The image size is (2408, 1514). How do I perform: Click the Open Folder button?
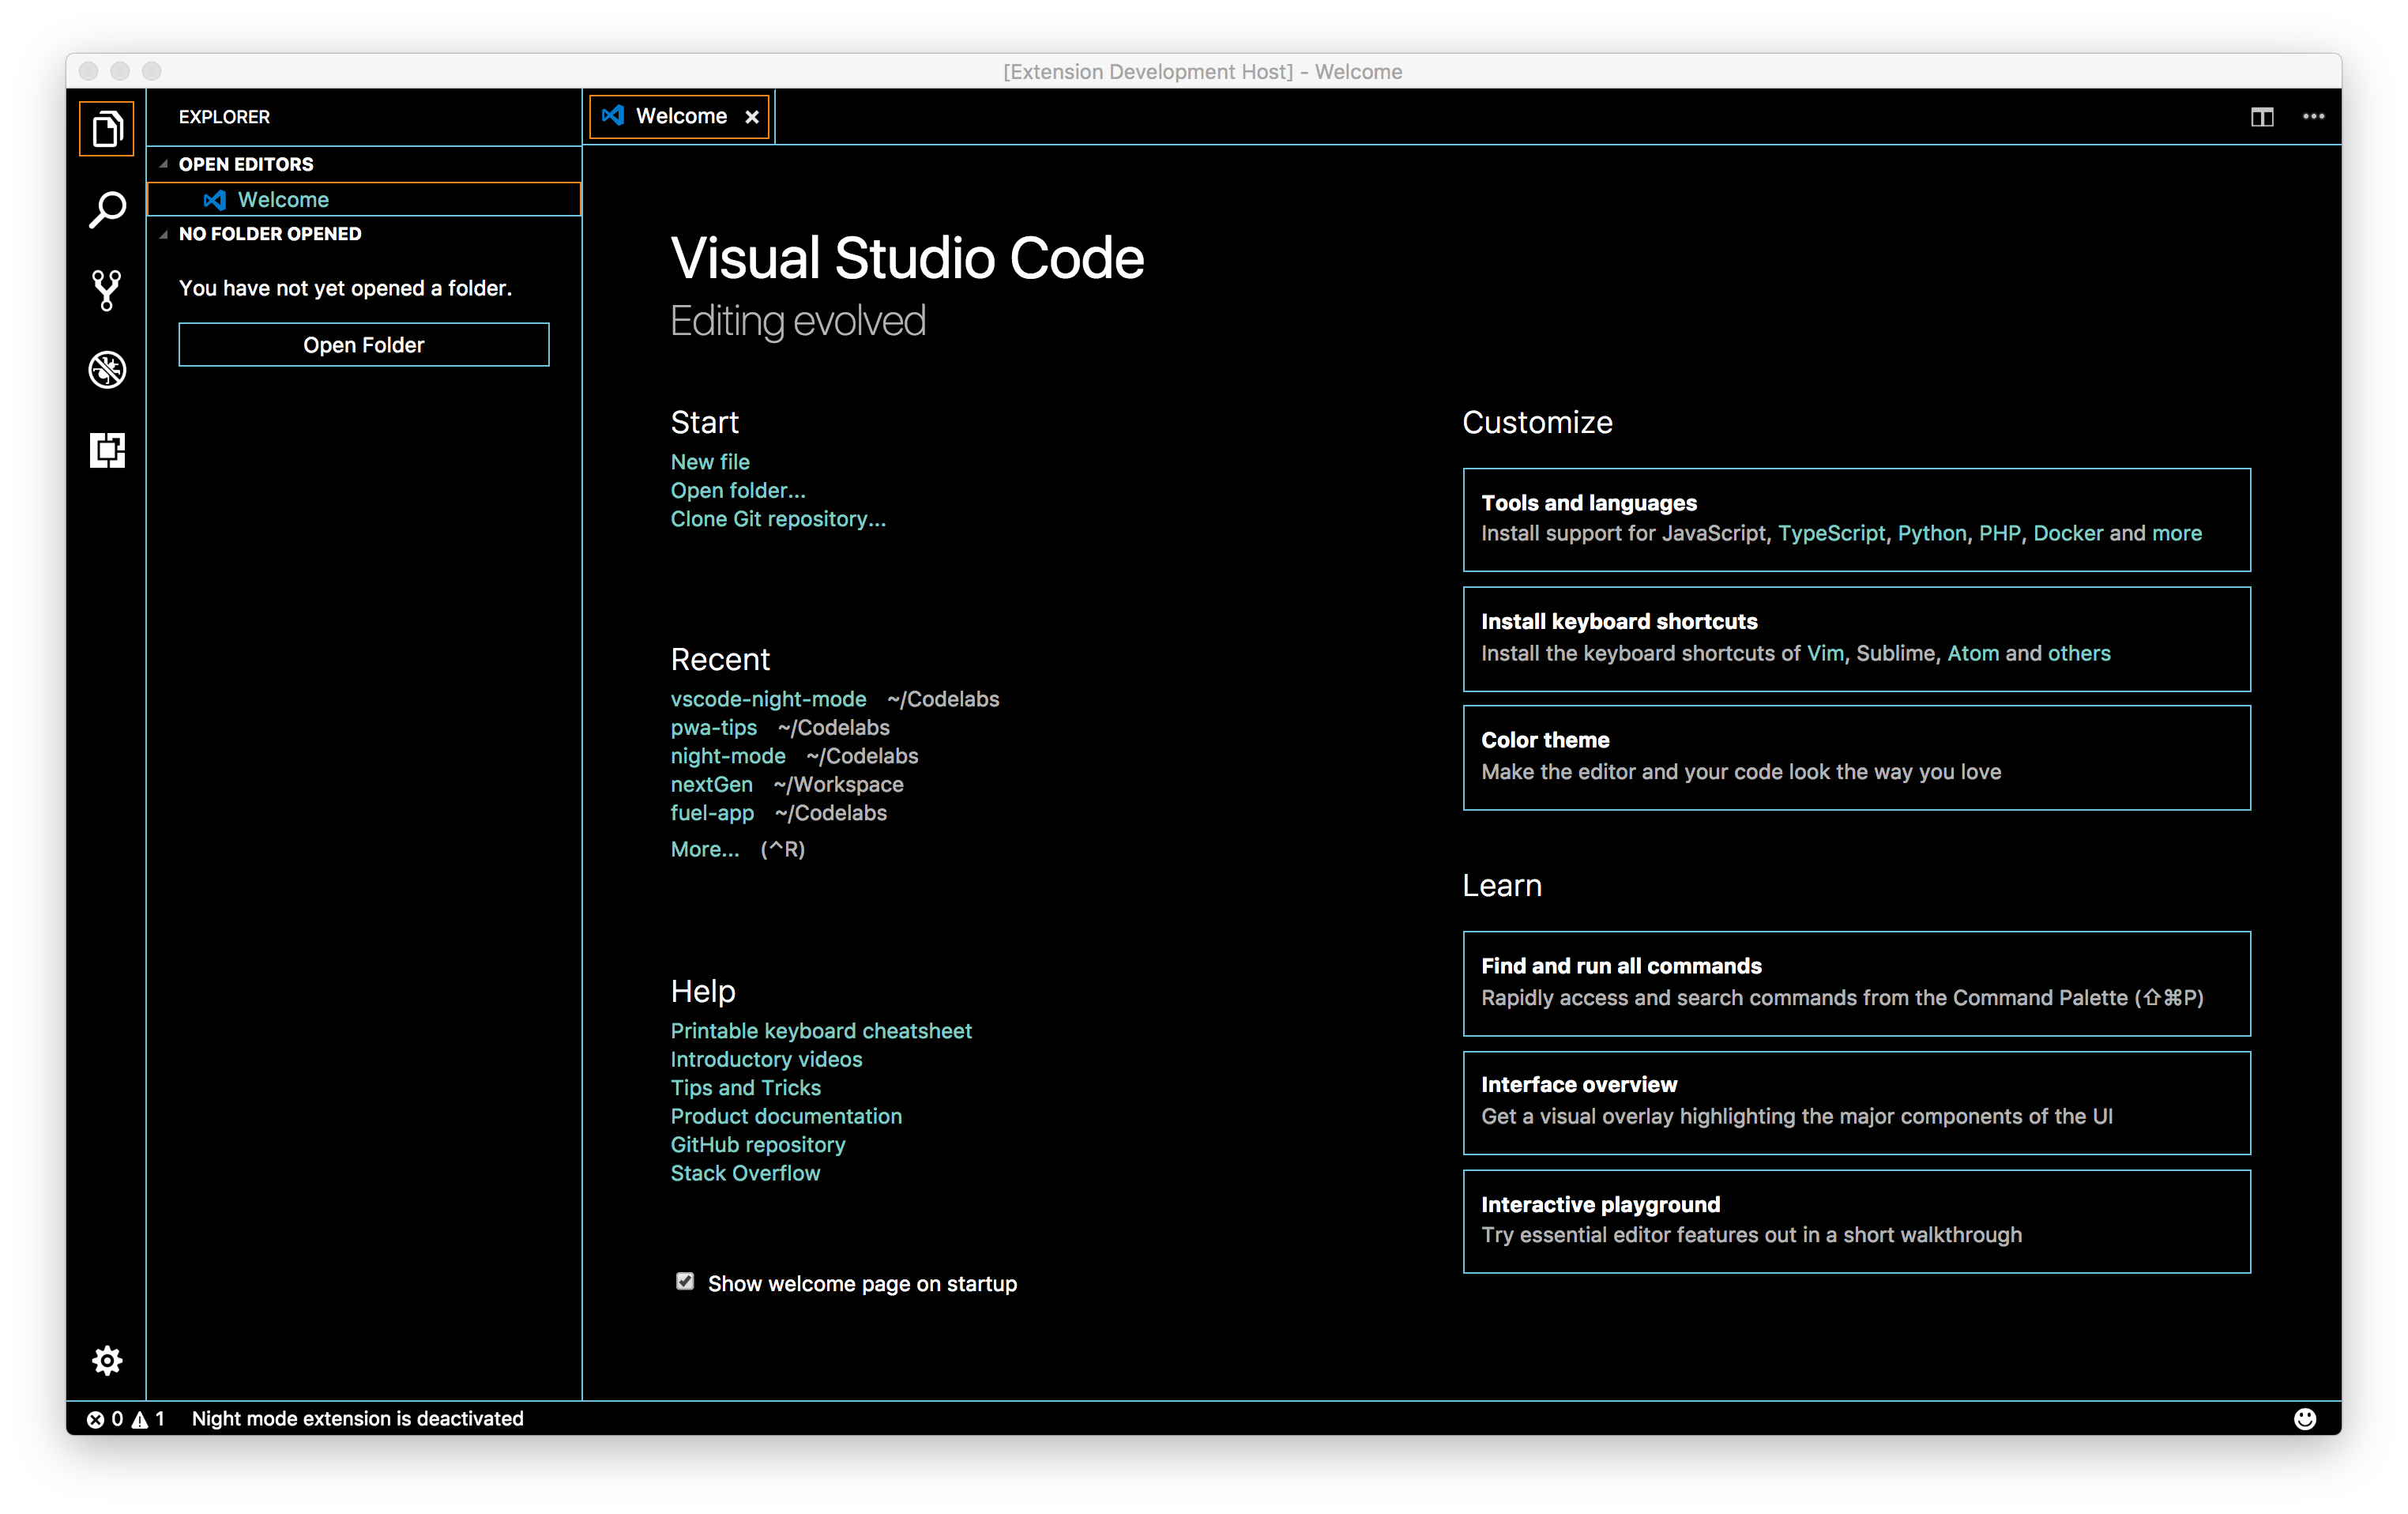coord(363,345)
